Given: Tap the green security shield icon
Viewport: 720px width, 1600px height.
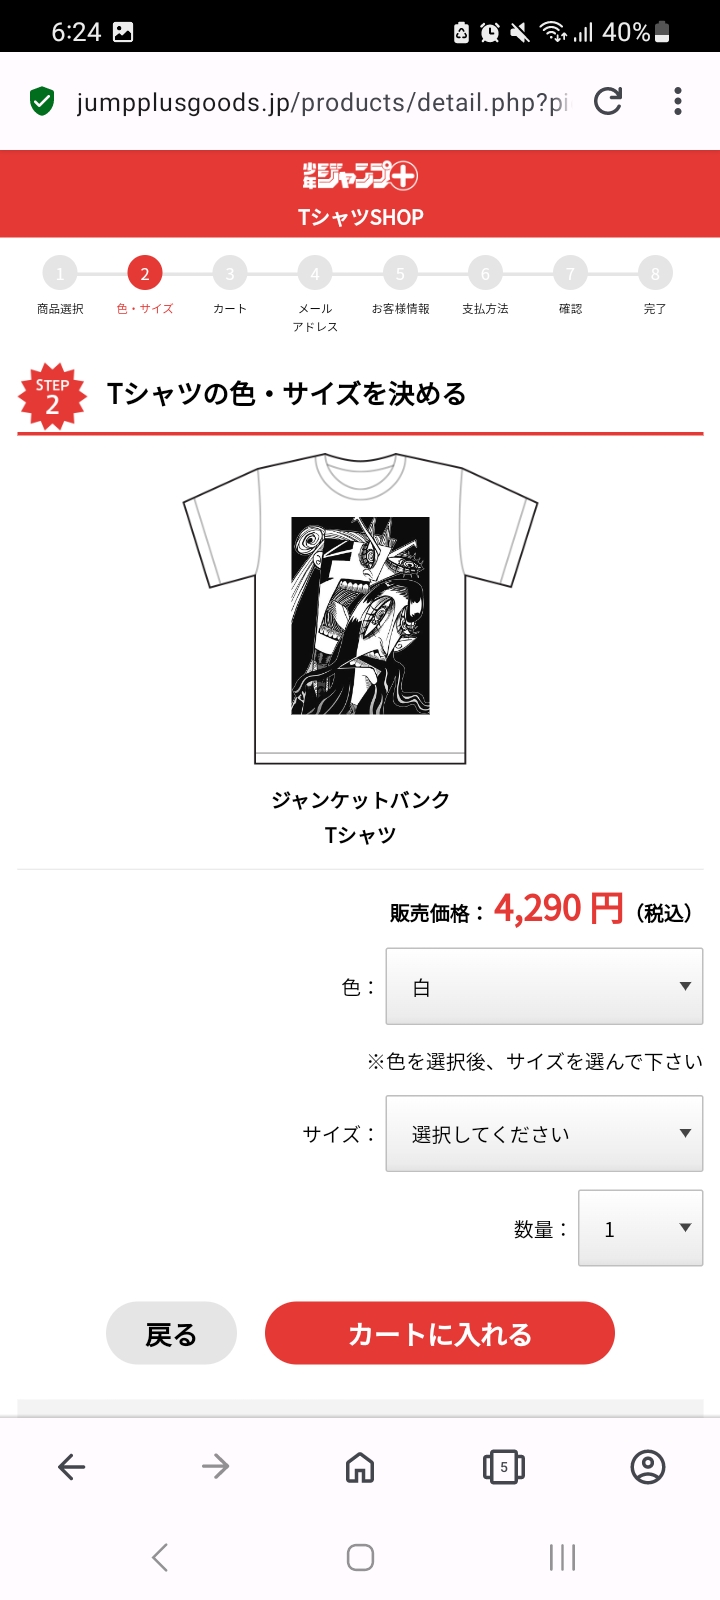Looking at the screenshot, I should pos(42,101).
